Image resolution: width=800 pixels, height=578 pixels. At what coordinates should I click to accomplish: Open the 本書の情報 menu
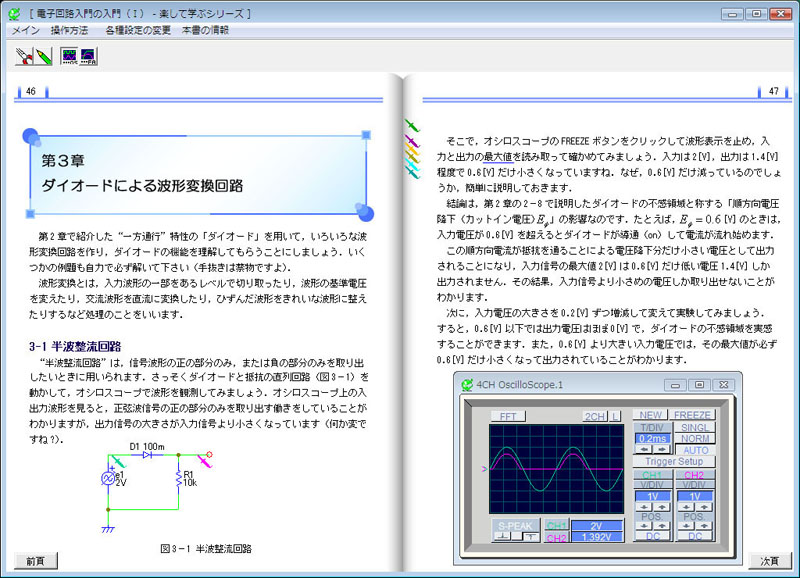tap(205, 31)
